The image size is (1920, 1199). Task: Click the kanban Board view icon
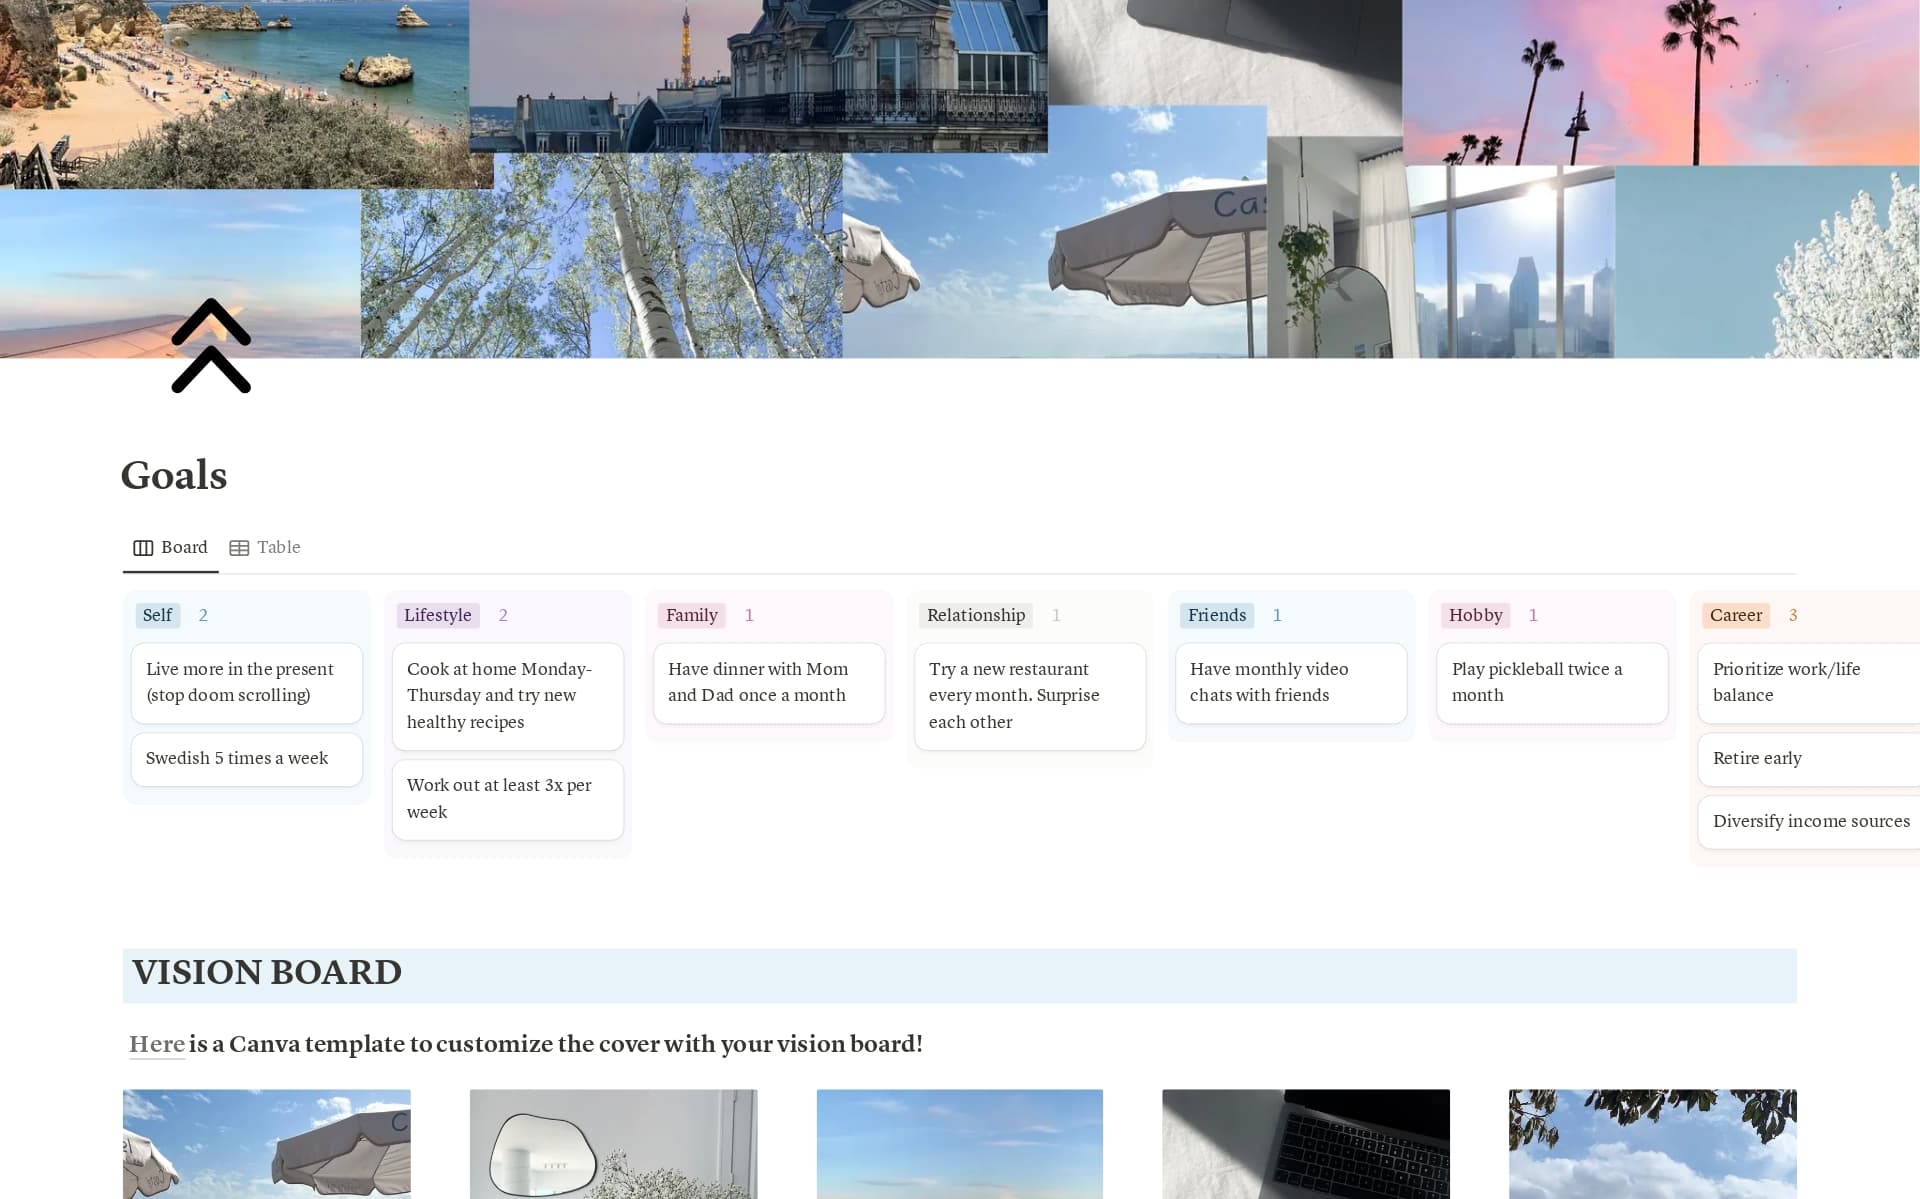pyautogui.click(x=143, y=547)
